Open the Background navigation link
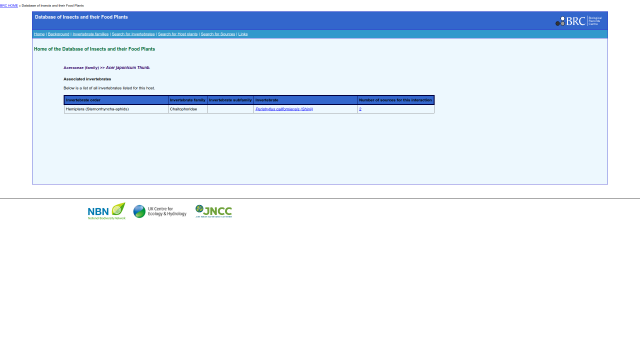 (58, 34)
